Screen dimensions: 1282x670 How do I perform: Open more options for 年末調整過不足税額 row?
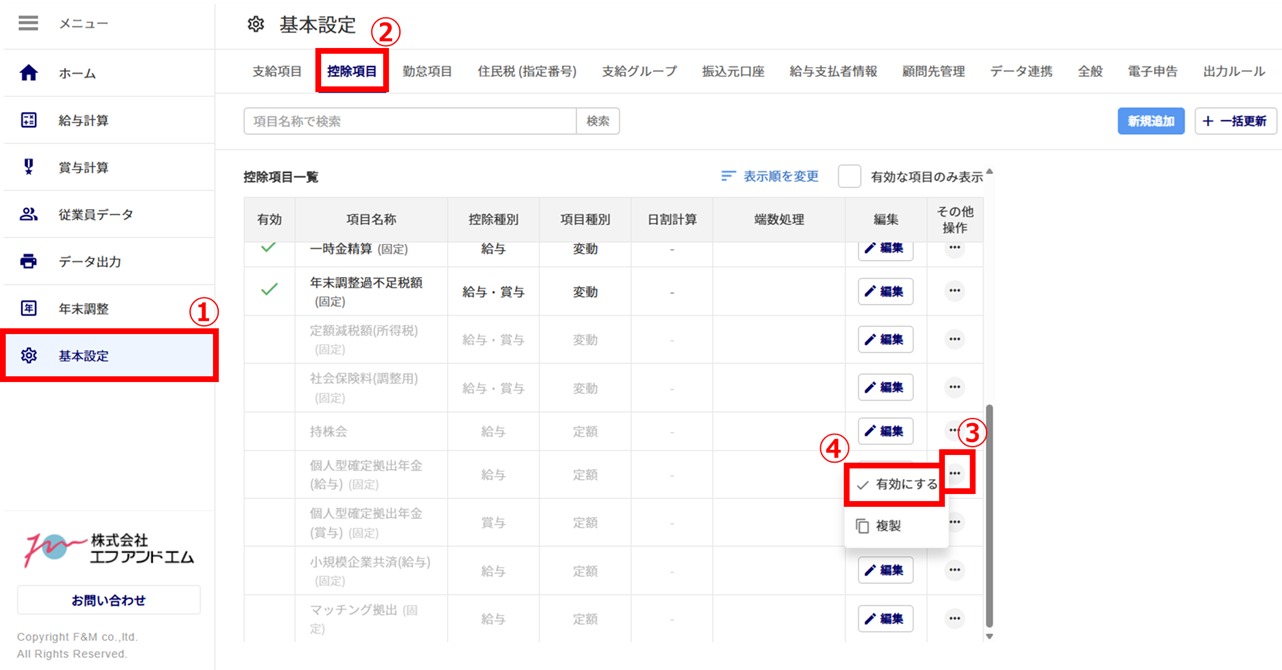[954, 291]
